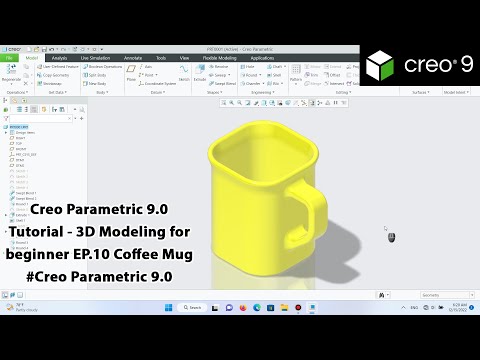Zoom in using the graphics toolbar
This screenshot has height=360, width=480.
[x=232, y=103]
